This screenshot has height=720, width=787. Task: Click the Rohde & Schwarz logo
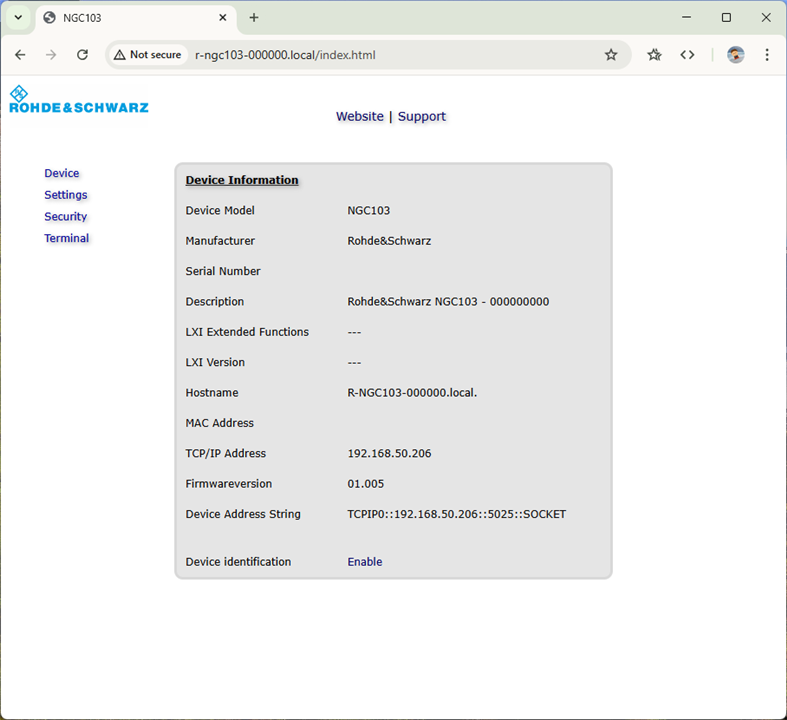78,100
